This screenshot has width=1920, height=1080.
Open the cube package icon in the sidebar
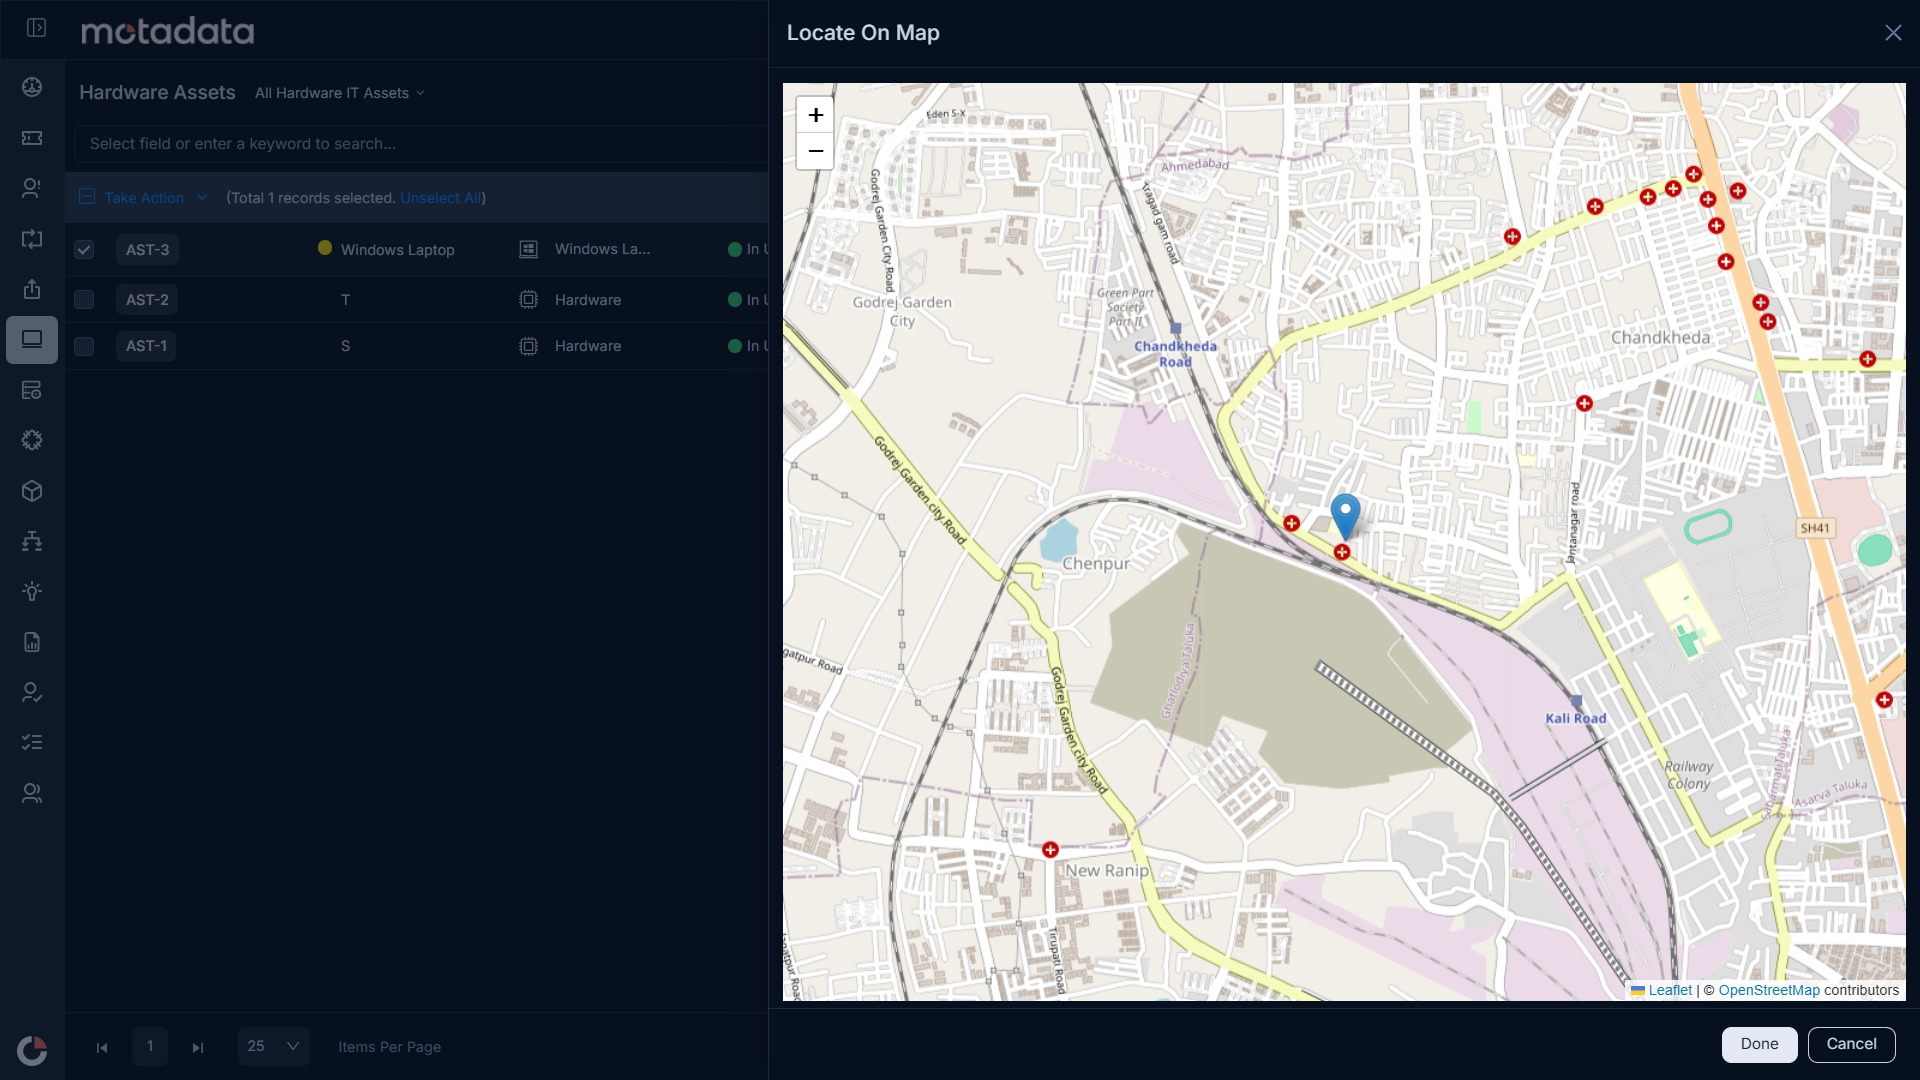[x=32, y=491]
